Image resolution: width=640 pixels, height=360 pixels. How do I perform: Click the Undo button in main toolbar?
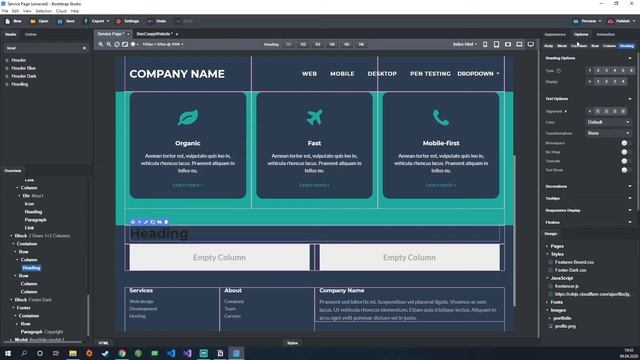[157, 21]
